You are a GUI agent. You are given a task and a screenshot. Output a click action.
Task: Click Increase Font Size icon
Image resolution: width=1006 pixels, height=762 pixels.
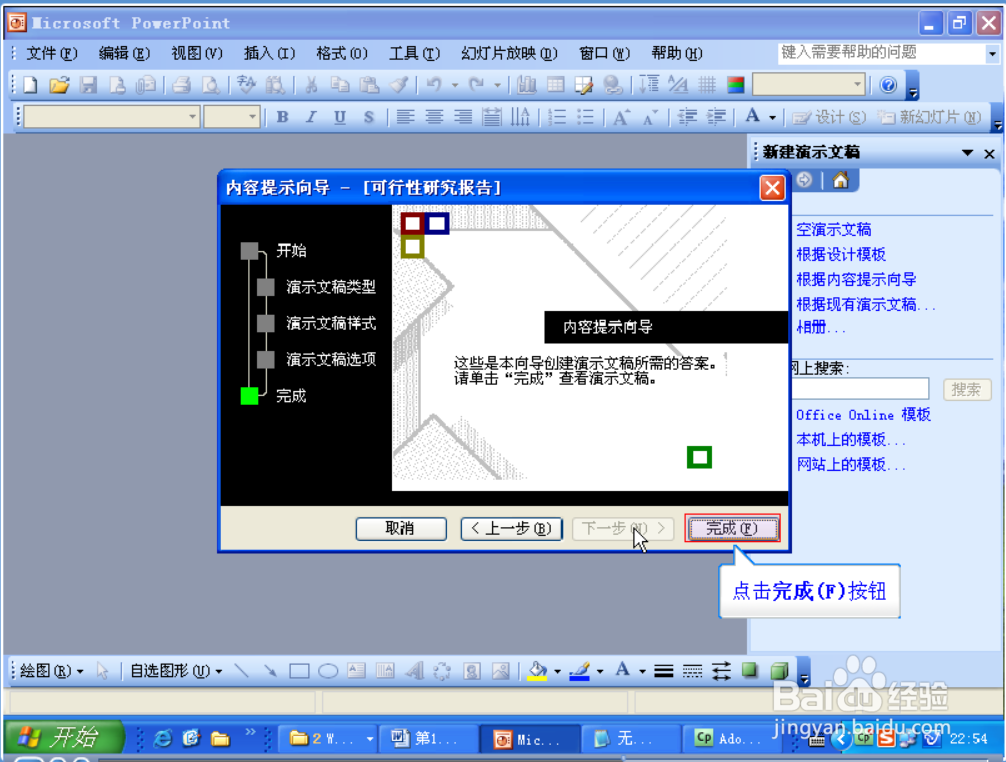[x=622, y=117]
